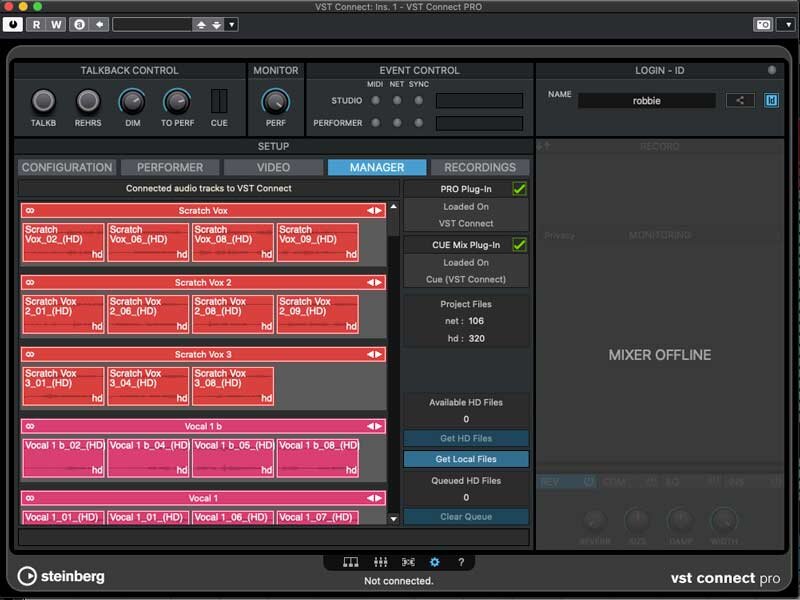Toggle the CUE Mix Plug-In checkbox
This screenshot has width=800, height=600.
(519, 245)
